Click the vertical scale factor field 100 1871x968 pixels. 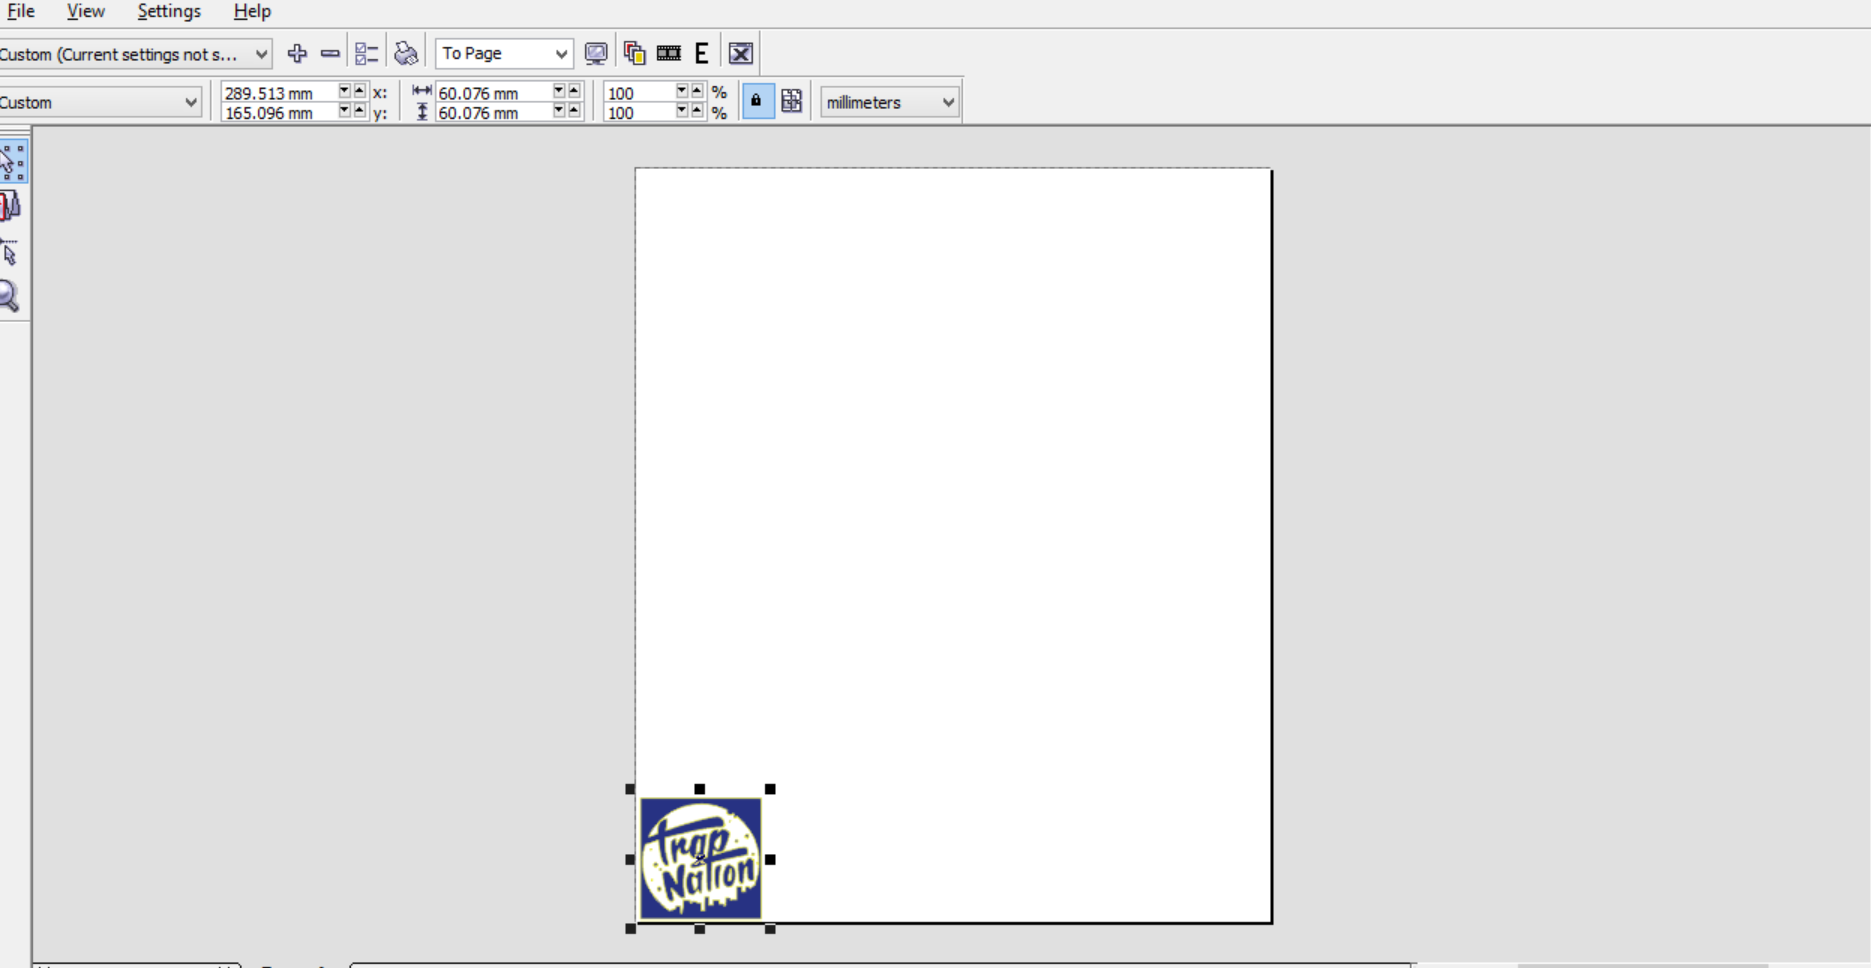[x=638, y=113]
